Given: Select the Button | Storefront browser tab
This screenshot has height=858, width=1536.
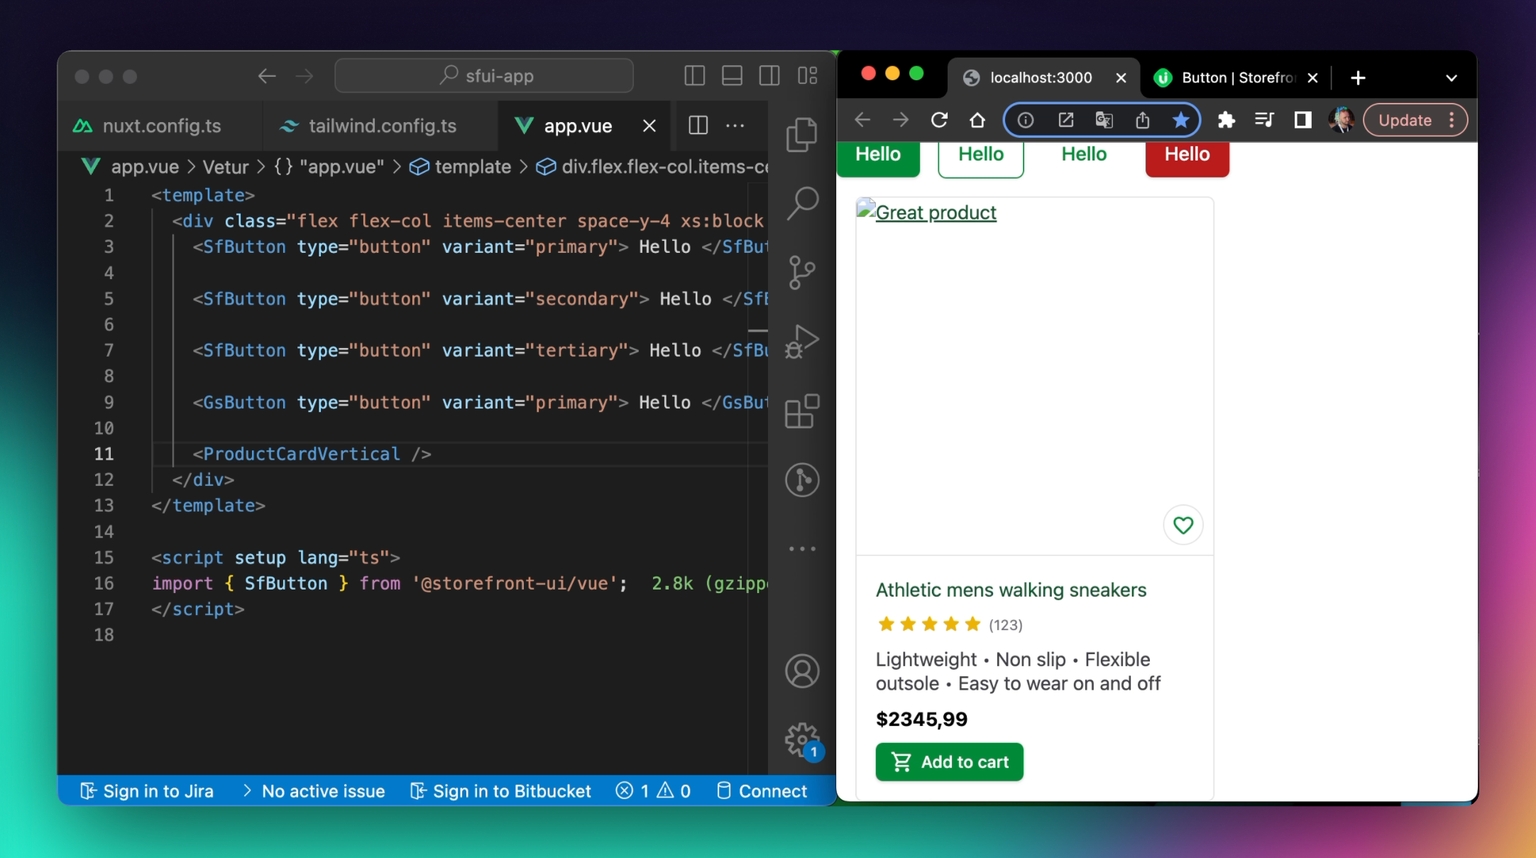Looking at the screenshot, I should (x=1236, y=77).
